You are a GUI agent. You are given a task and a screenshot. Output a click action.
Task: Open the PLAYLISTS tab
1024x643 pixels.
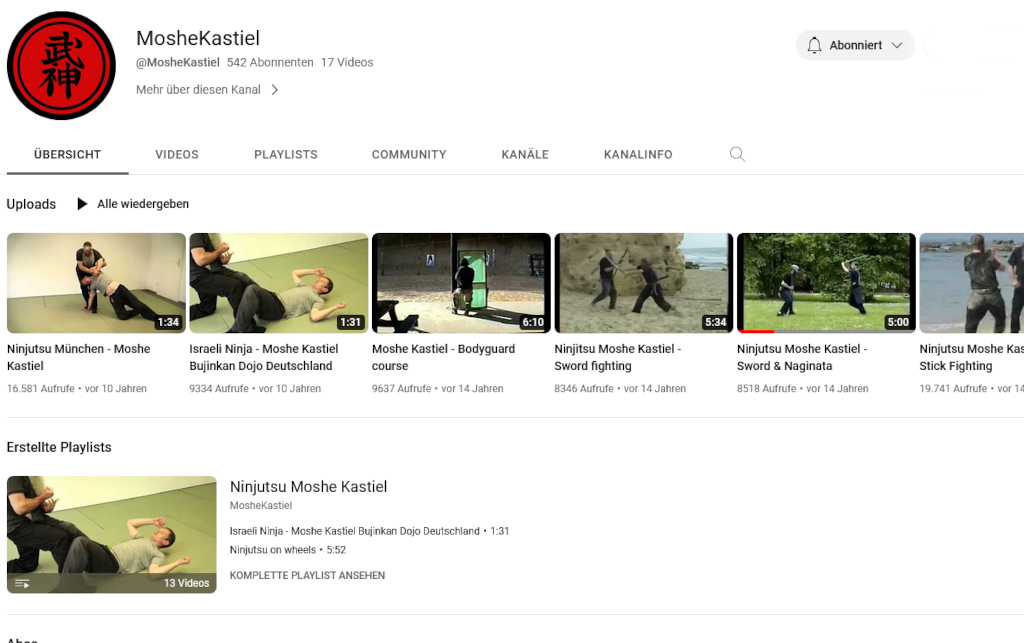pyautogui.click(x=286, y=155)
